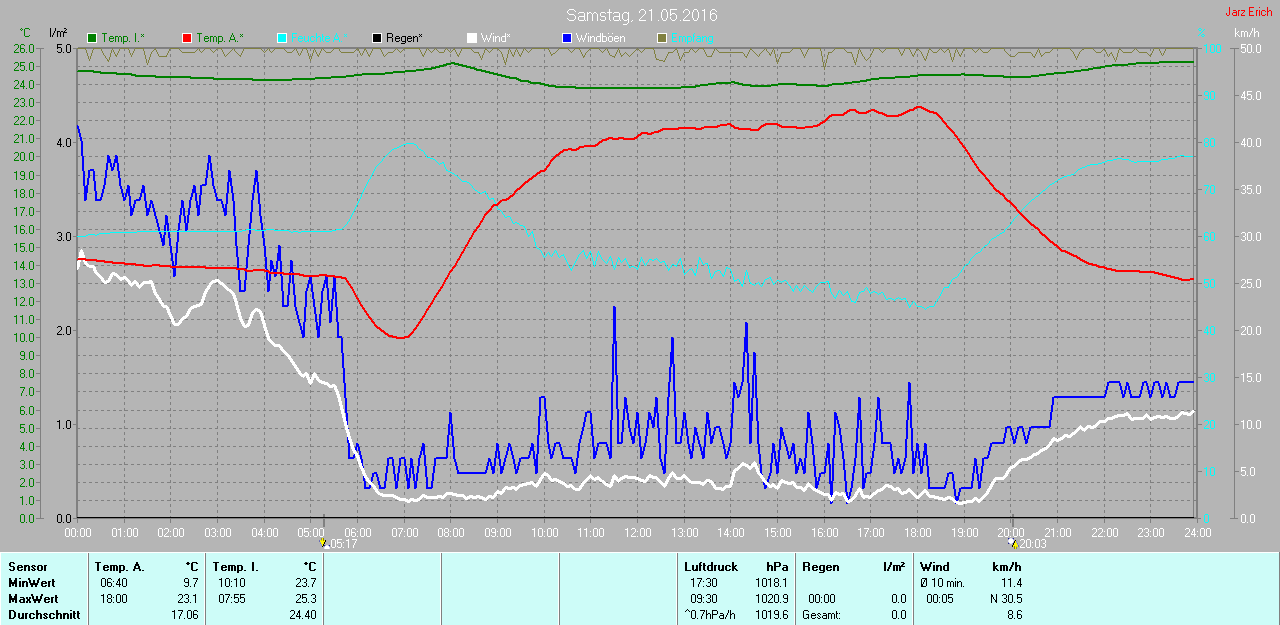Viewport: 1280px width, 625px height.
Task: Click the MaxWert row label
Action: pyautogui.click(x=32, y=599)
